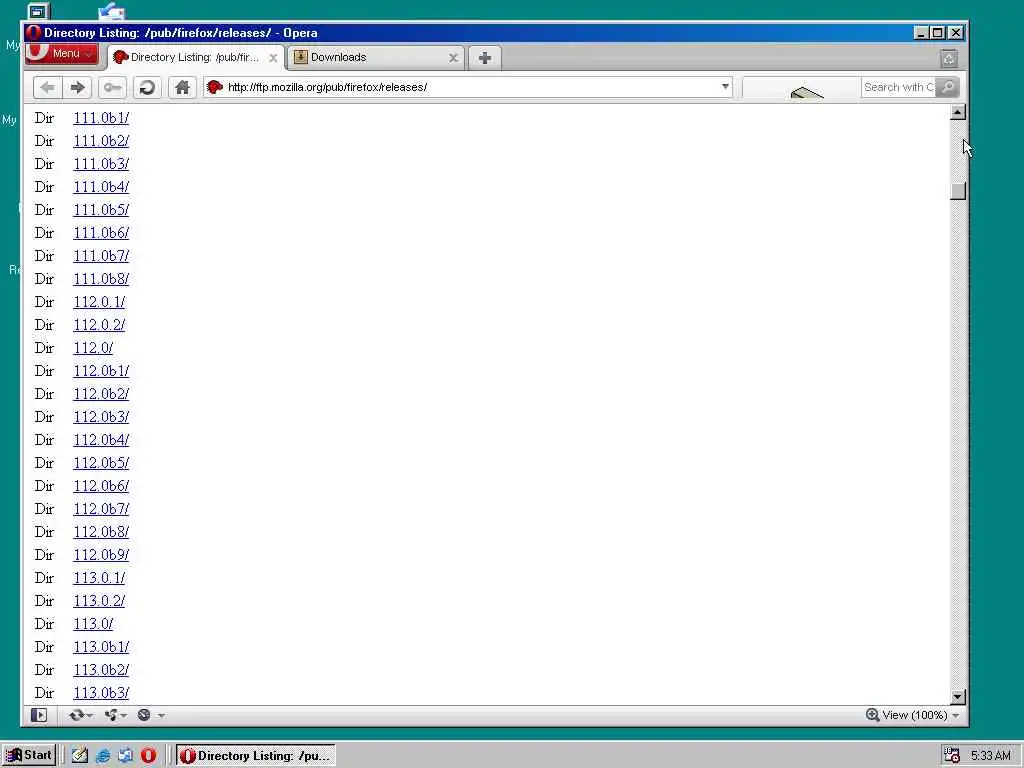The width and height of the screenshot is (1024, 768).
Task: Click the vertical scrollbar thumb
Action: coord(958,191)
